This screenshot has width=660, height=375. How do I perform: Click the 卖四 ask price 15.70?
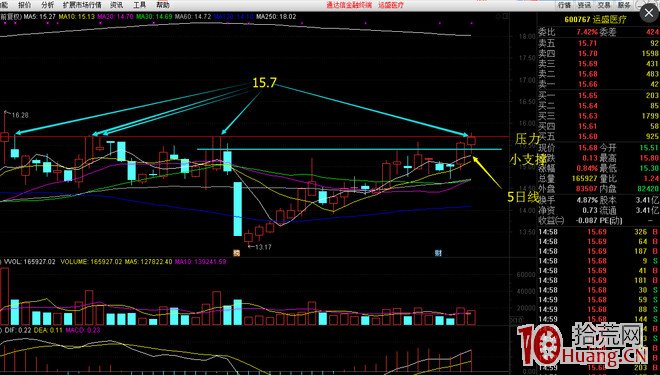pos(588,53)
